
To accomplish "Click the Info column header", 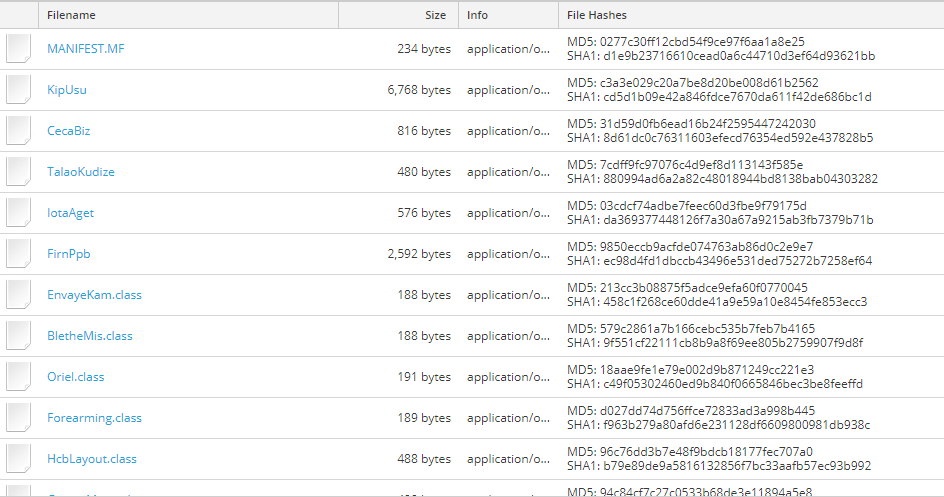I will [x=477, y=15].
